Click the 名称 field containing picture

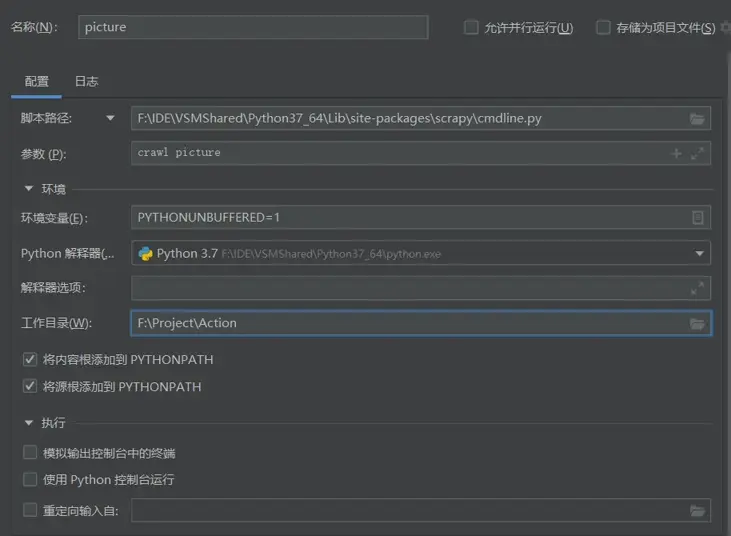tap(253, 27)
